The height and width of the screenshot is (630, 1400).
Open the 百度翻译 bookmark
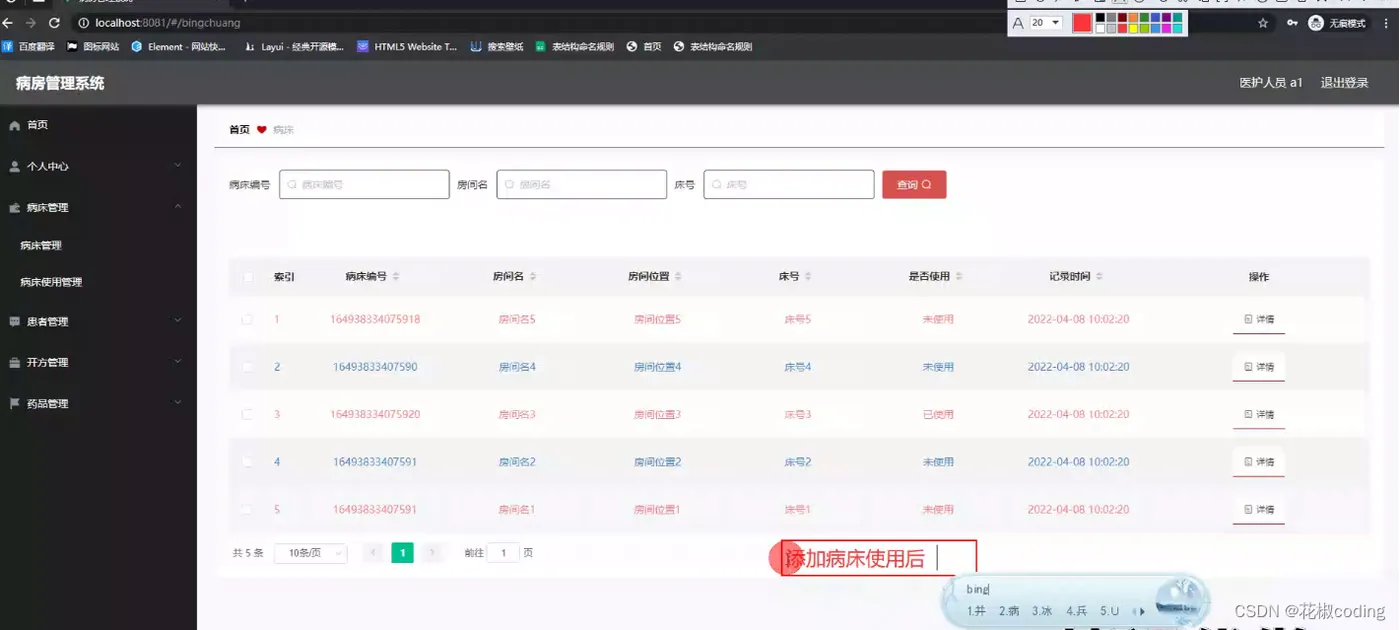tap(28, 46)
